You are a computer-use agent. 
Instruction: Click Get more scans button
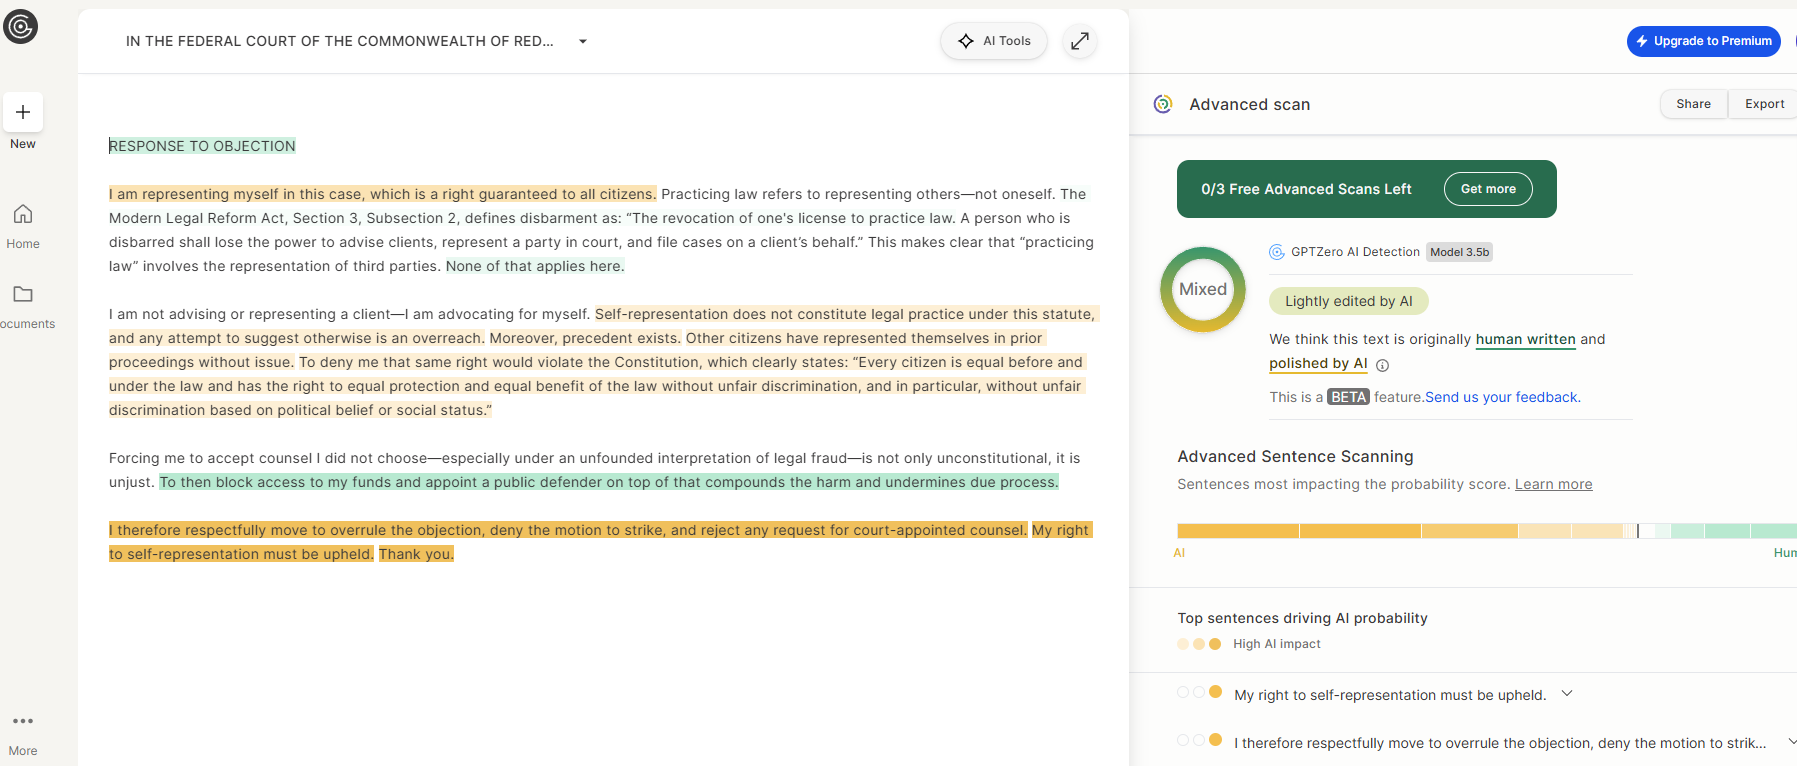(1487, 189)
